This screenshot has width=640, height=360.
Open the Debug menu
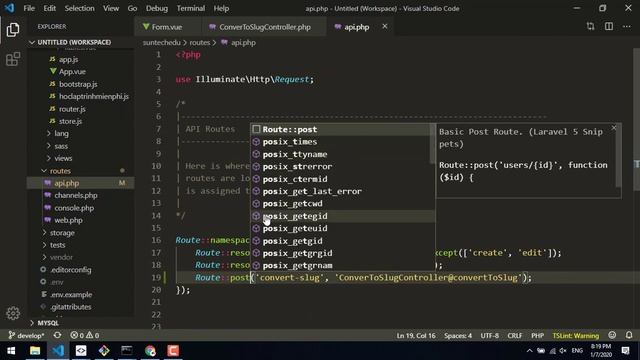coord(157,8)
